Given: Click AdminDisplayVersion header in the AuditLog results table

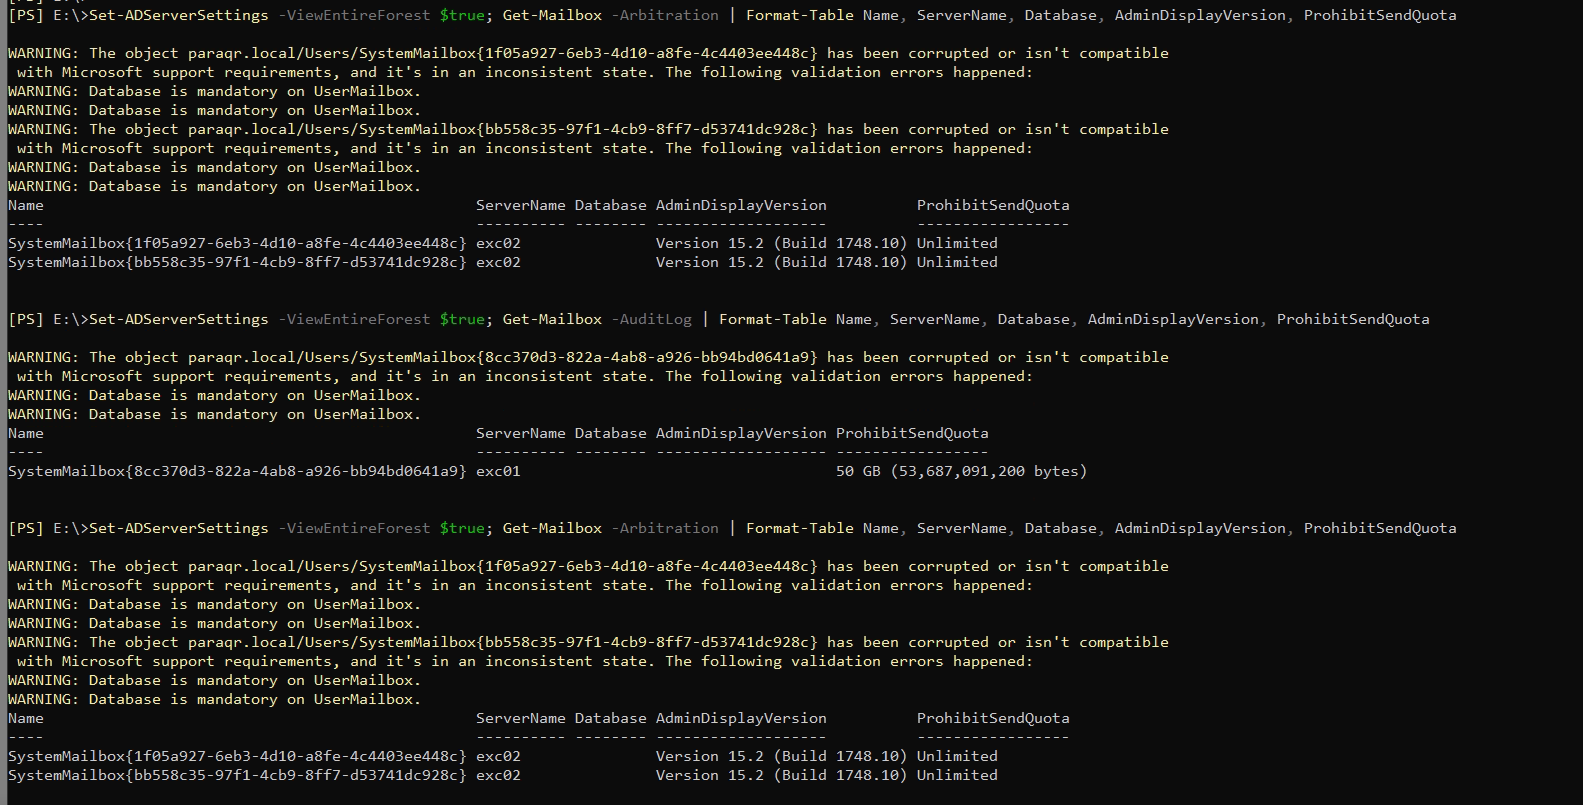Looking at the screenshot, I should (x=741, y=433).
